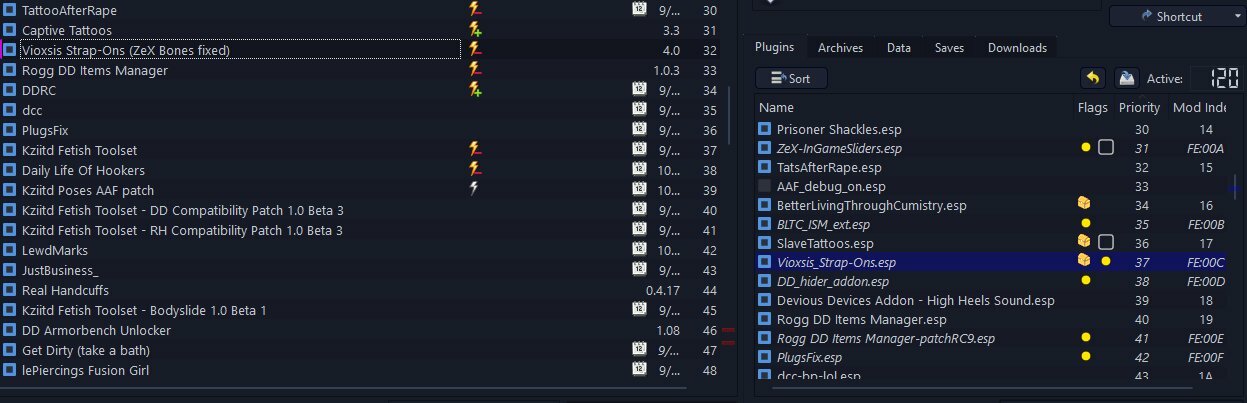Click conflict icon on Kziitd Fetish Toolset row
The height and width of the screenshot is (403, 1247).
click(475, 150)
